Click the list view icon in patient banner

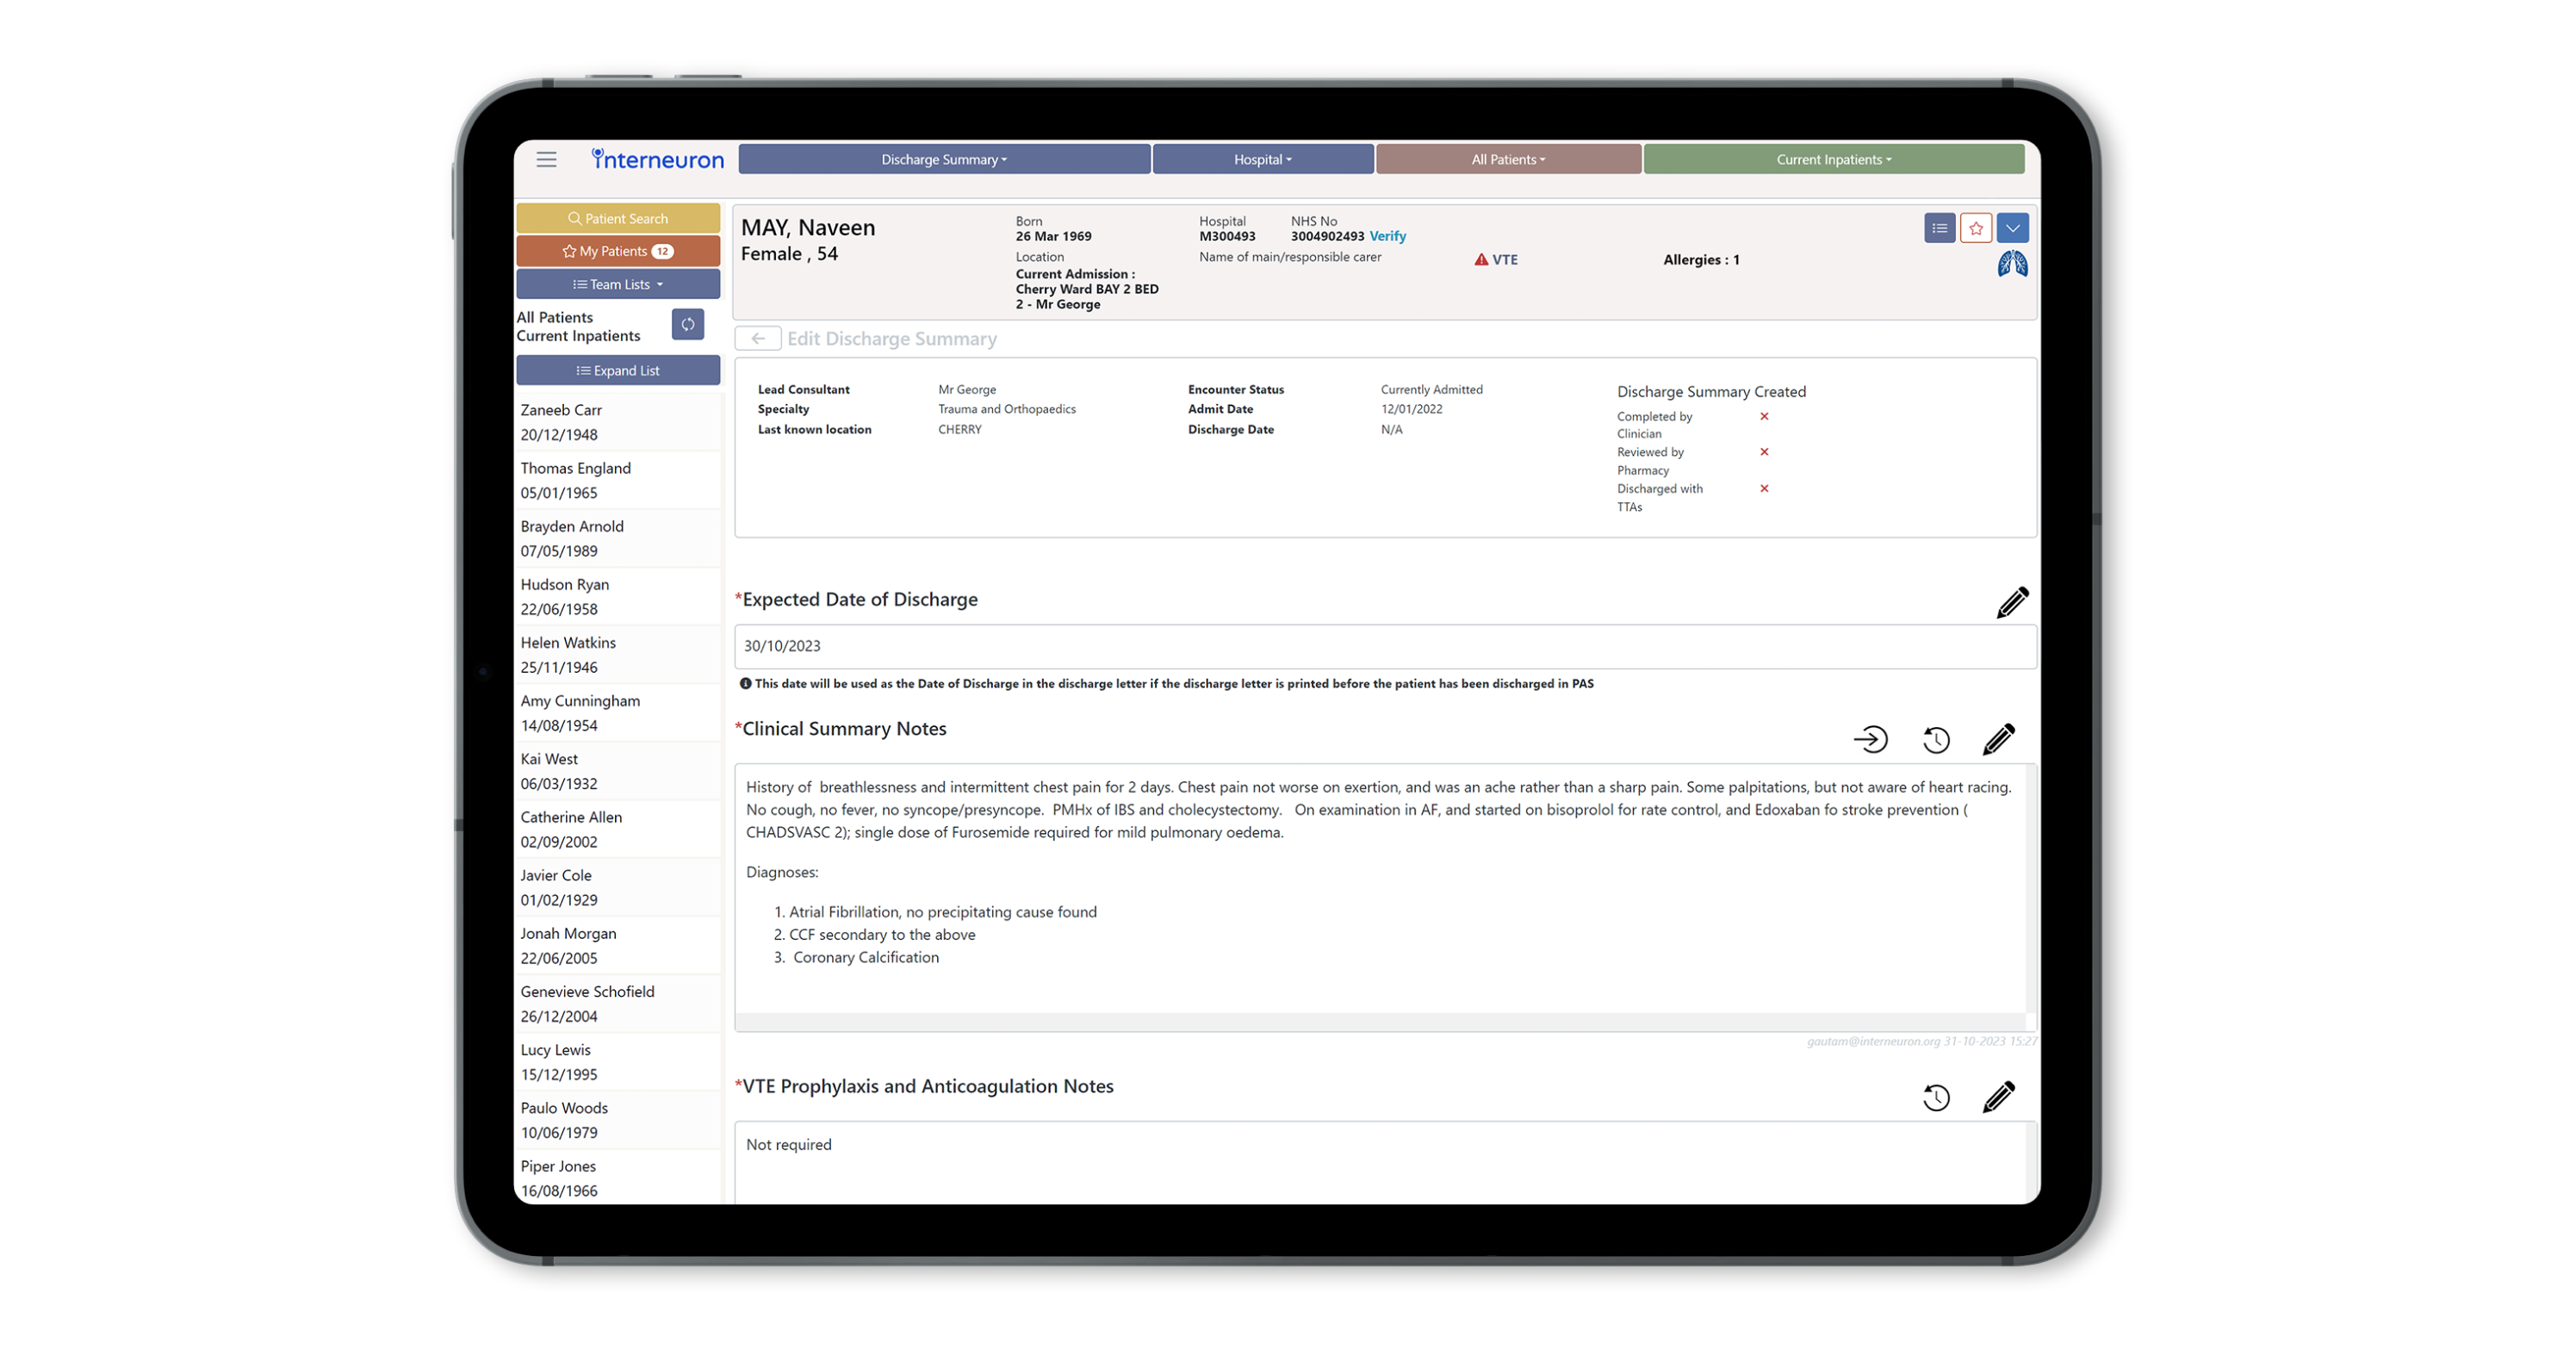click(x=1939, y=228)
